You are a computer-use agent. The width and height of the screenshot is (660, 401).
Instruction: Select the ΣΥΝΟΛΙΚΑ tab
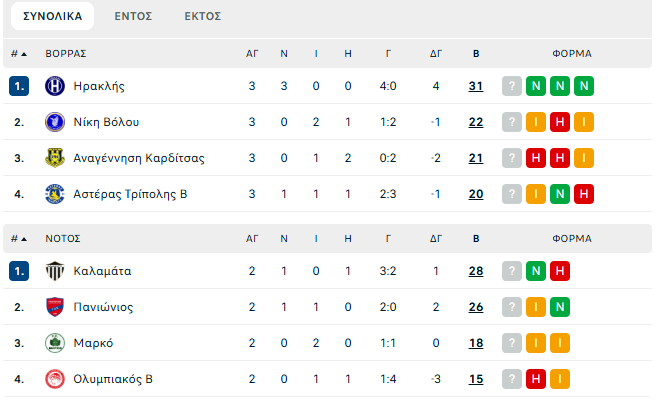52,16
